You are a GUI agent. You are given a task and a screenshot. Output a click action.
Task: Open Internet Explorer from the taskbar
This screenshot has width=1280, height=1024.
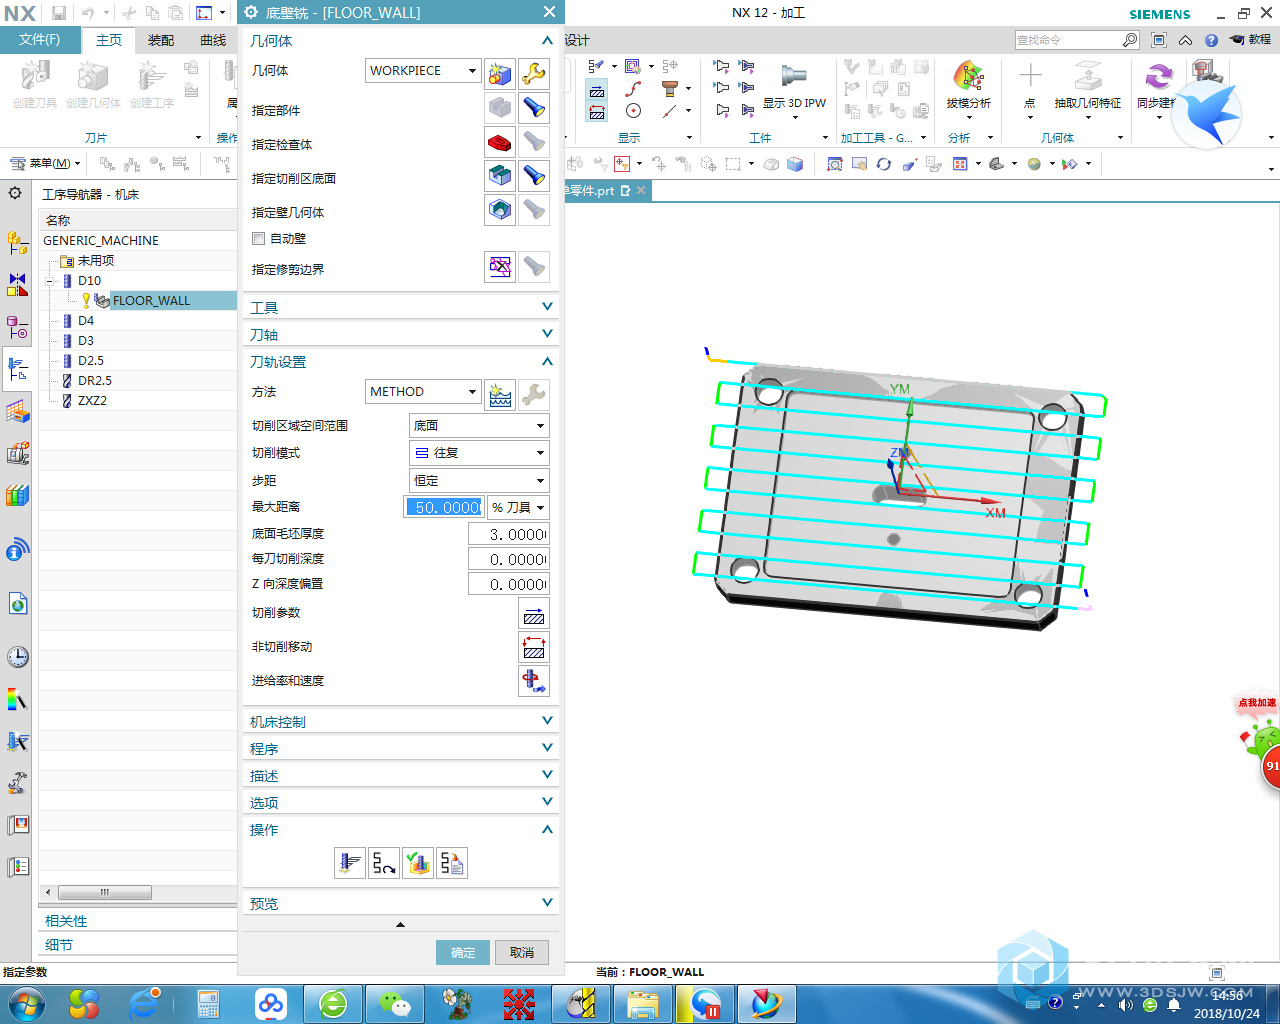(x=145, y=1004)
